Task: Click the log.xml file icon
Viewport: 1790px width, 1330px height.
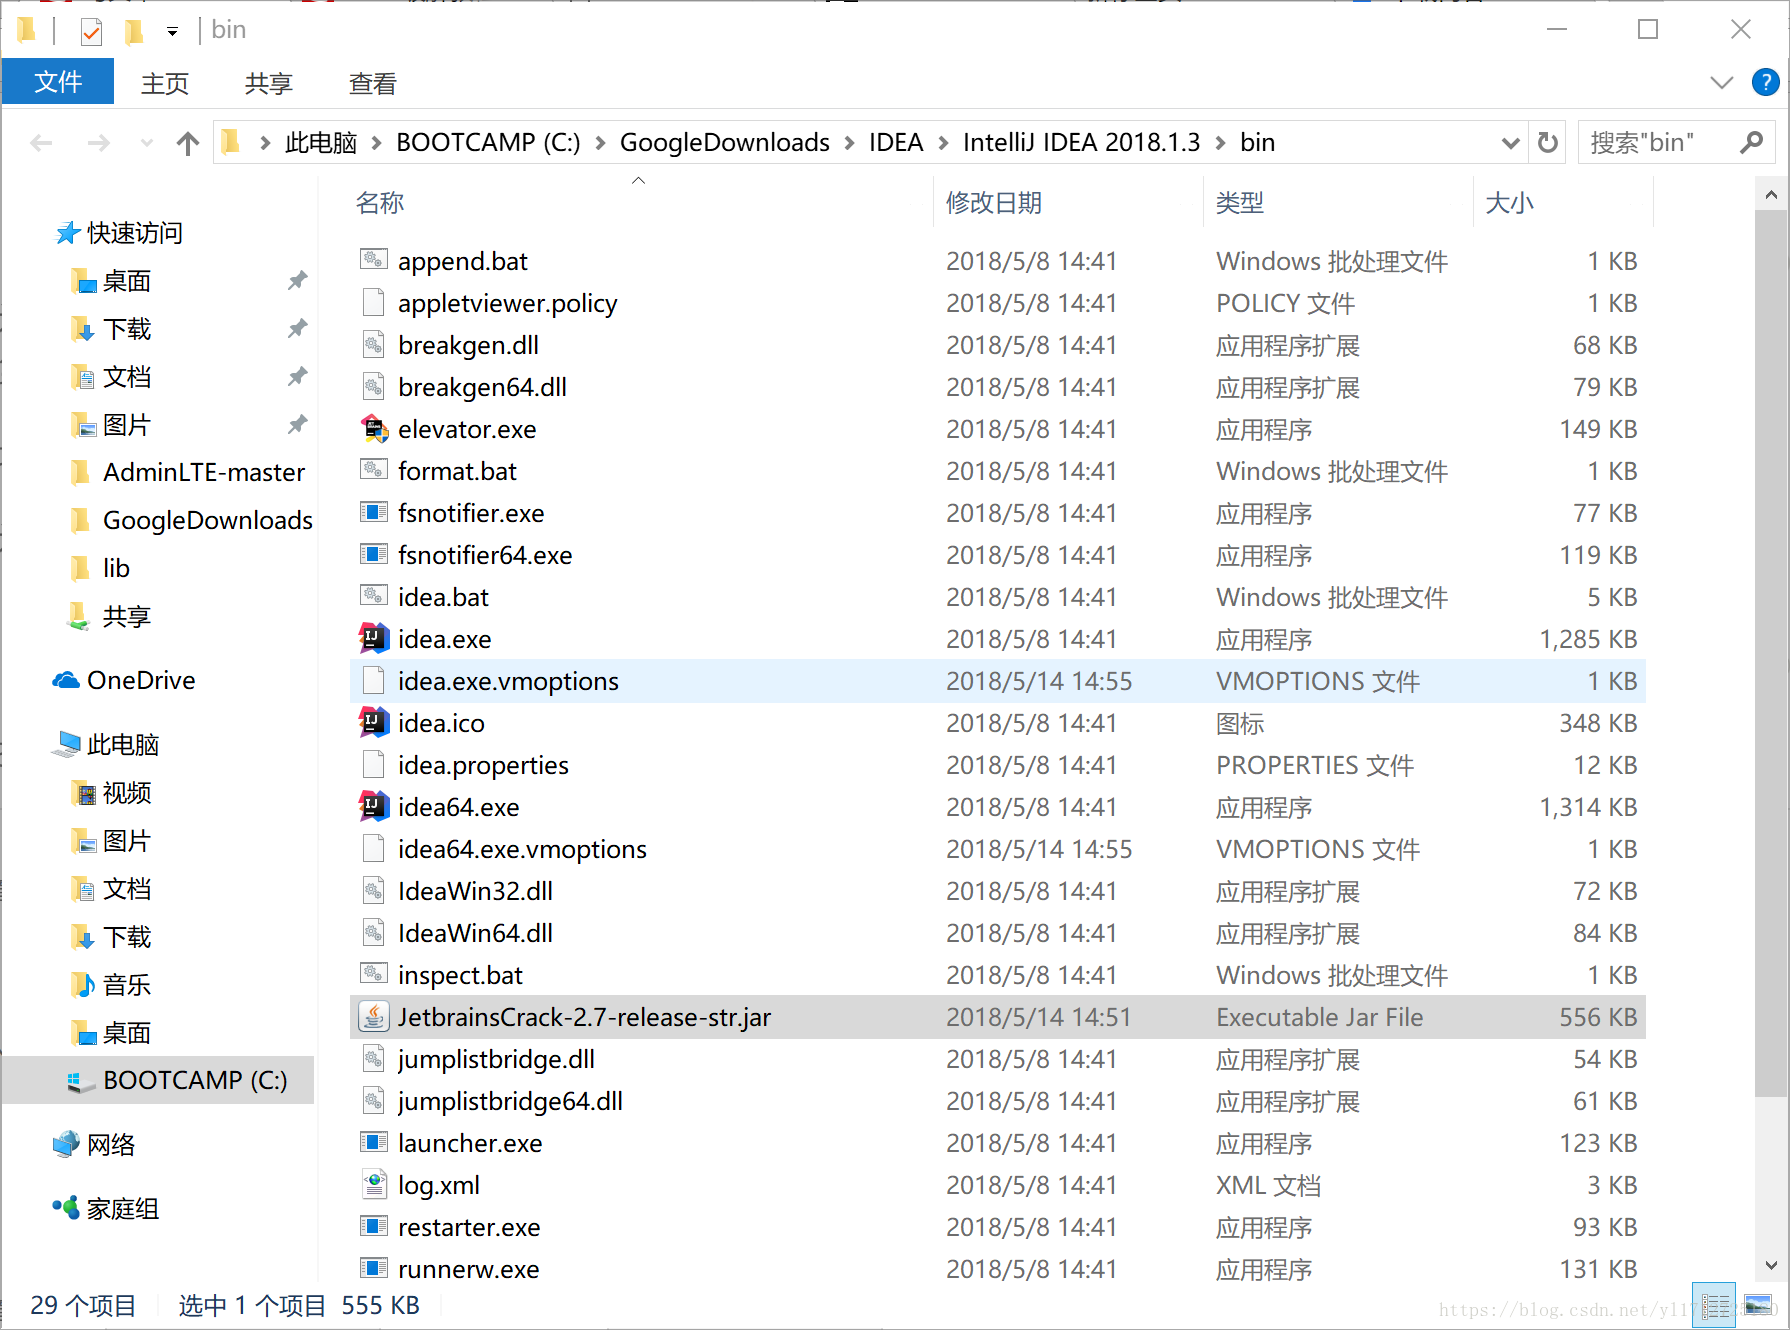Action: click(x=374, y=1185)
